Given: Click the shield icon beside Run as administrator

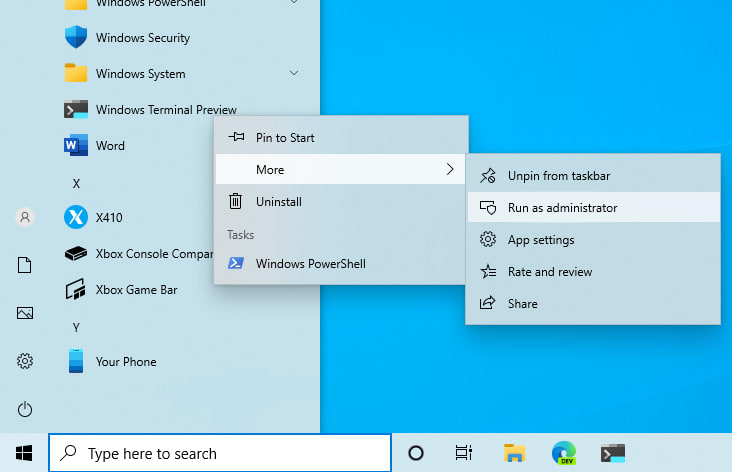Looking at the screenshot, I should [488, 208].
